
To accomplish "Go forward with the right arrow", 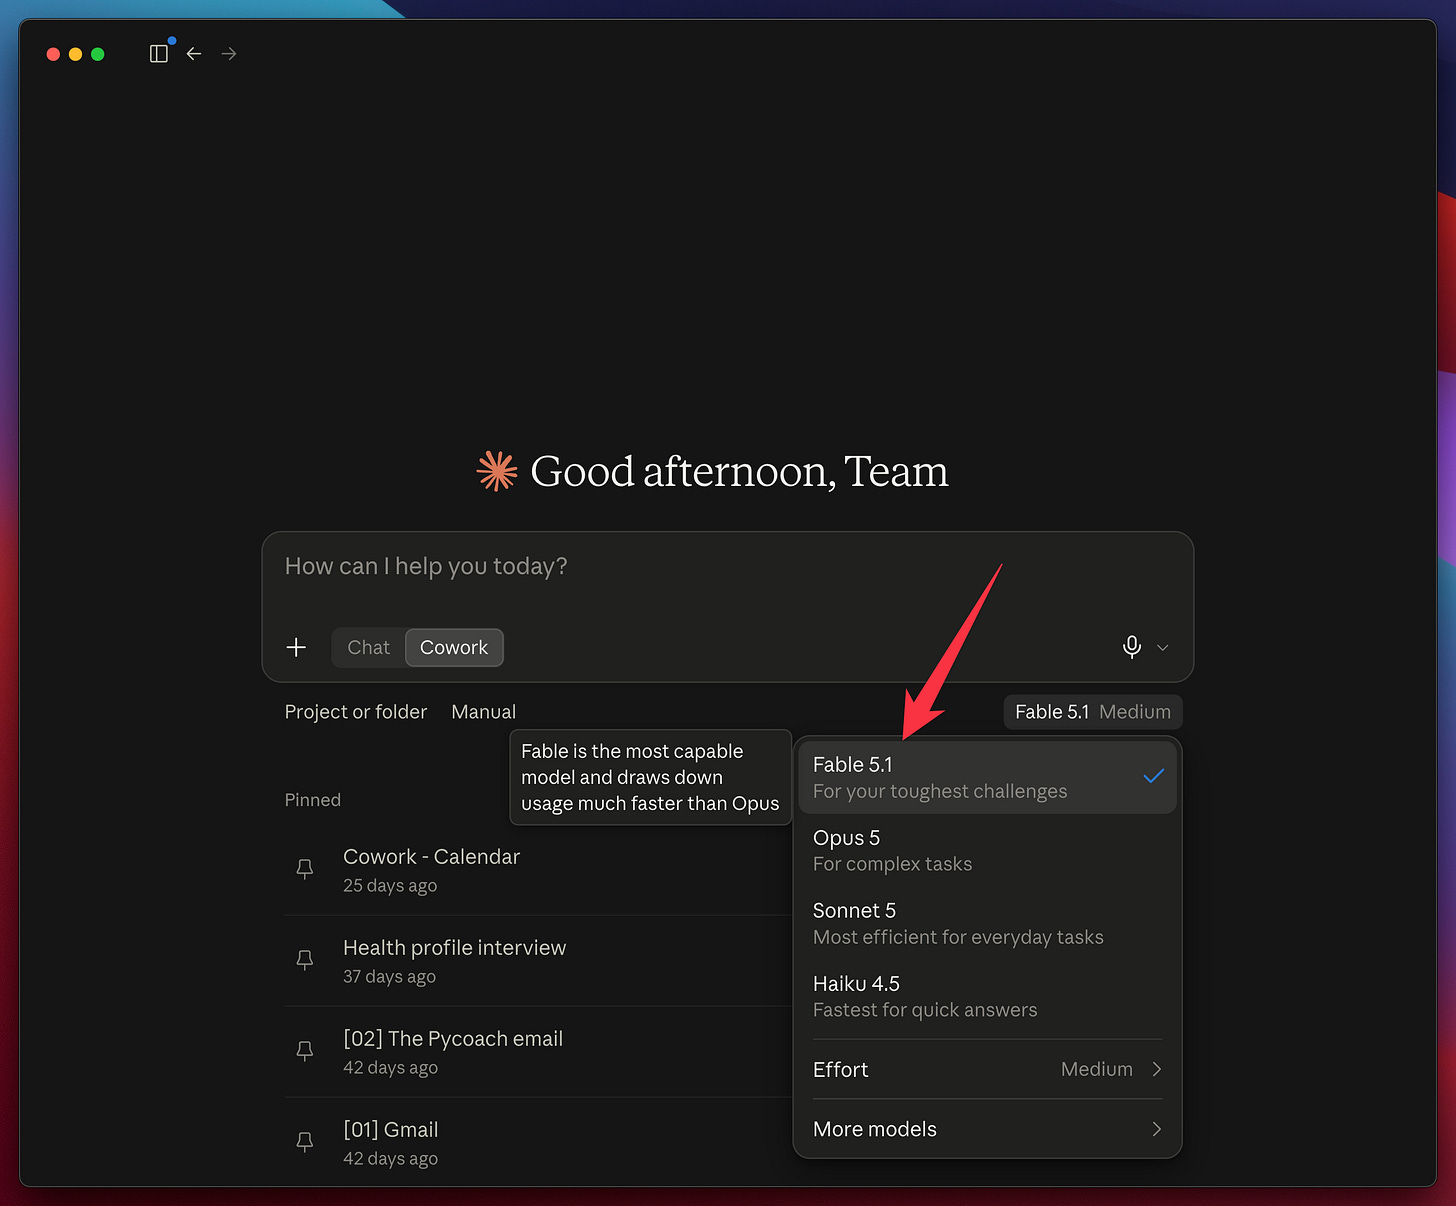I will tap(229, 54).
